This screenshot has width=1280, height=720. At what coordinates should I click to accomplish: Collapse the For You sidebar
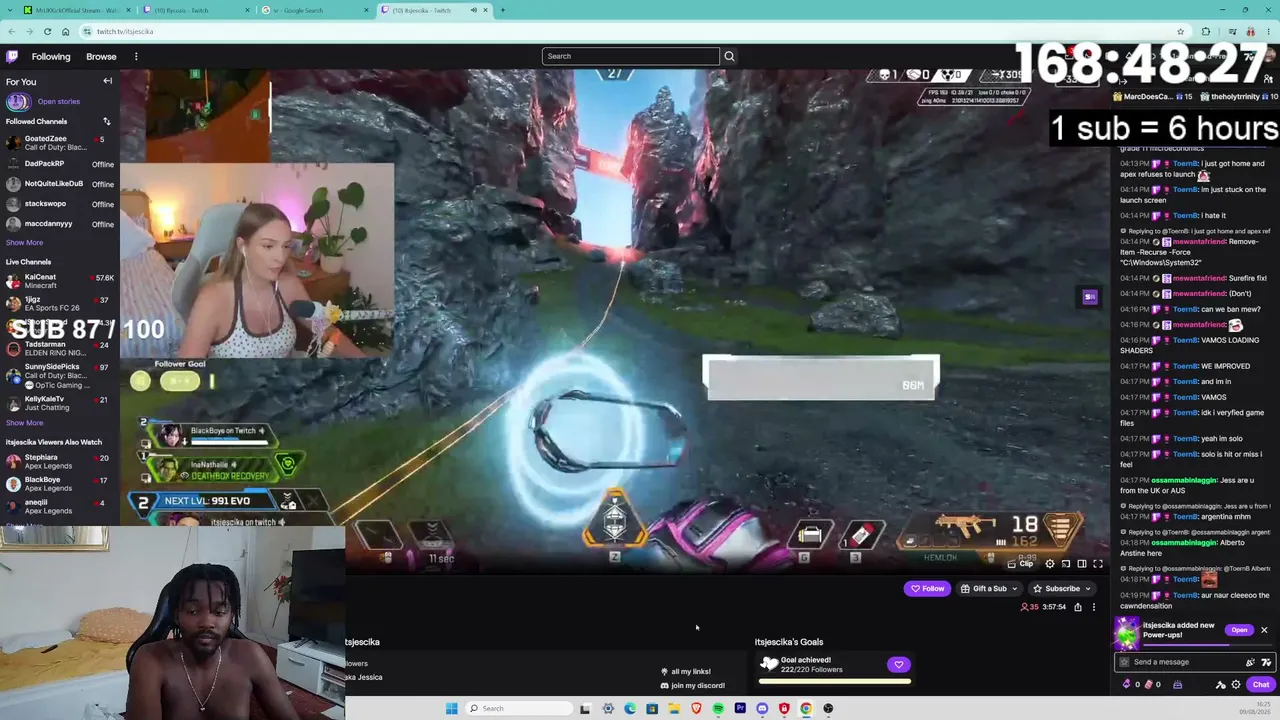pos(107,81)
